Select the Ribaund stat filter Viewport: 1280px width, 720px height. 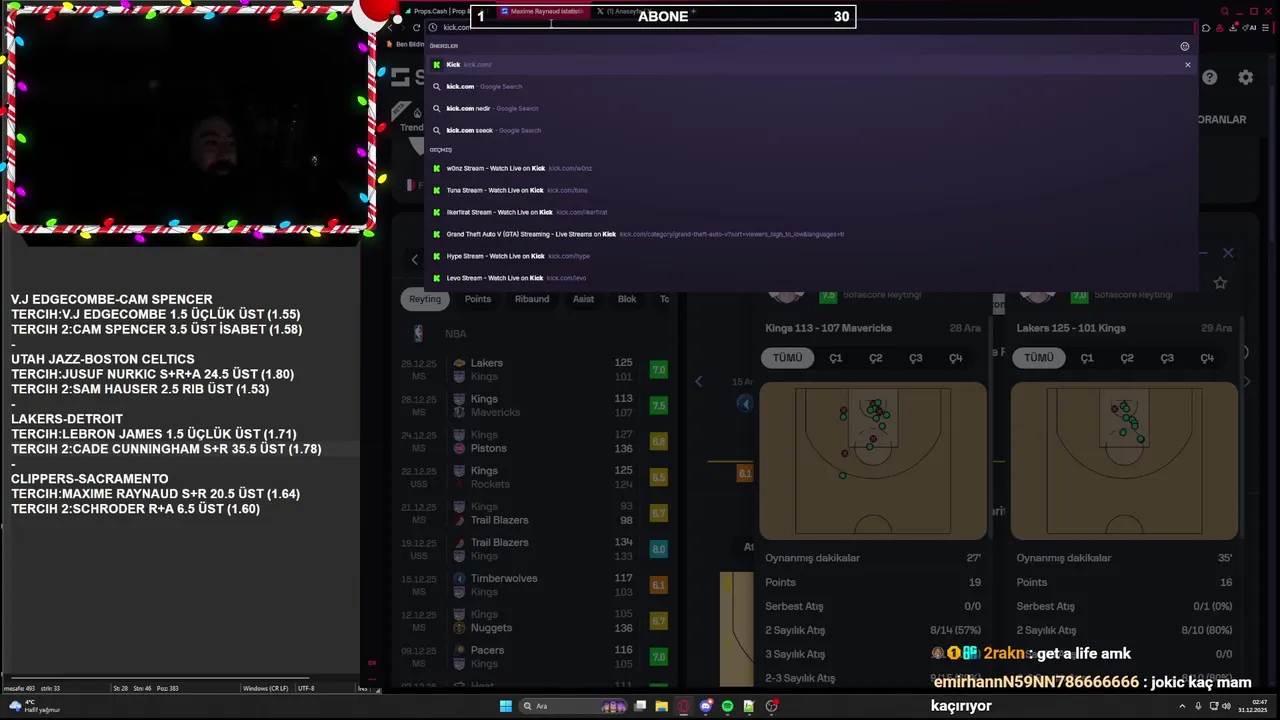[532, 299]
